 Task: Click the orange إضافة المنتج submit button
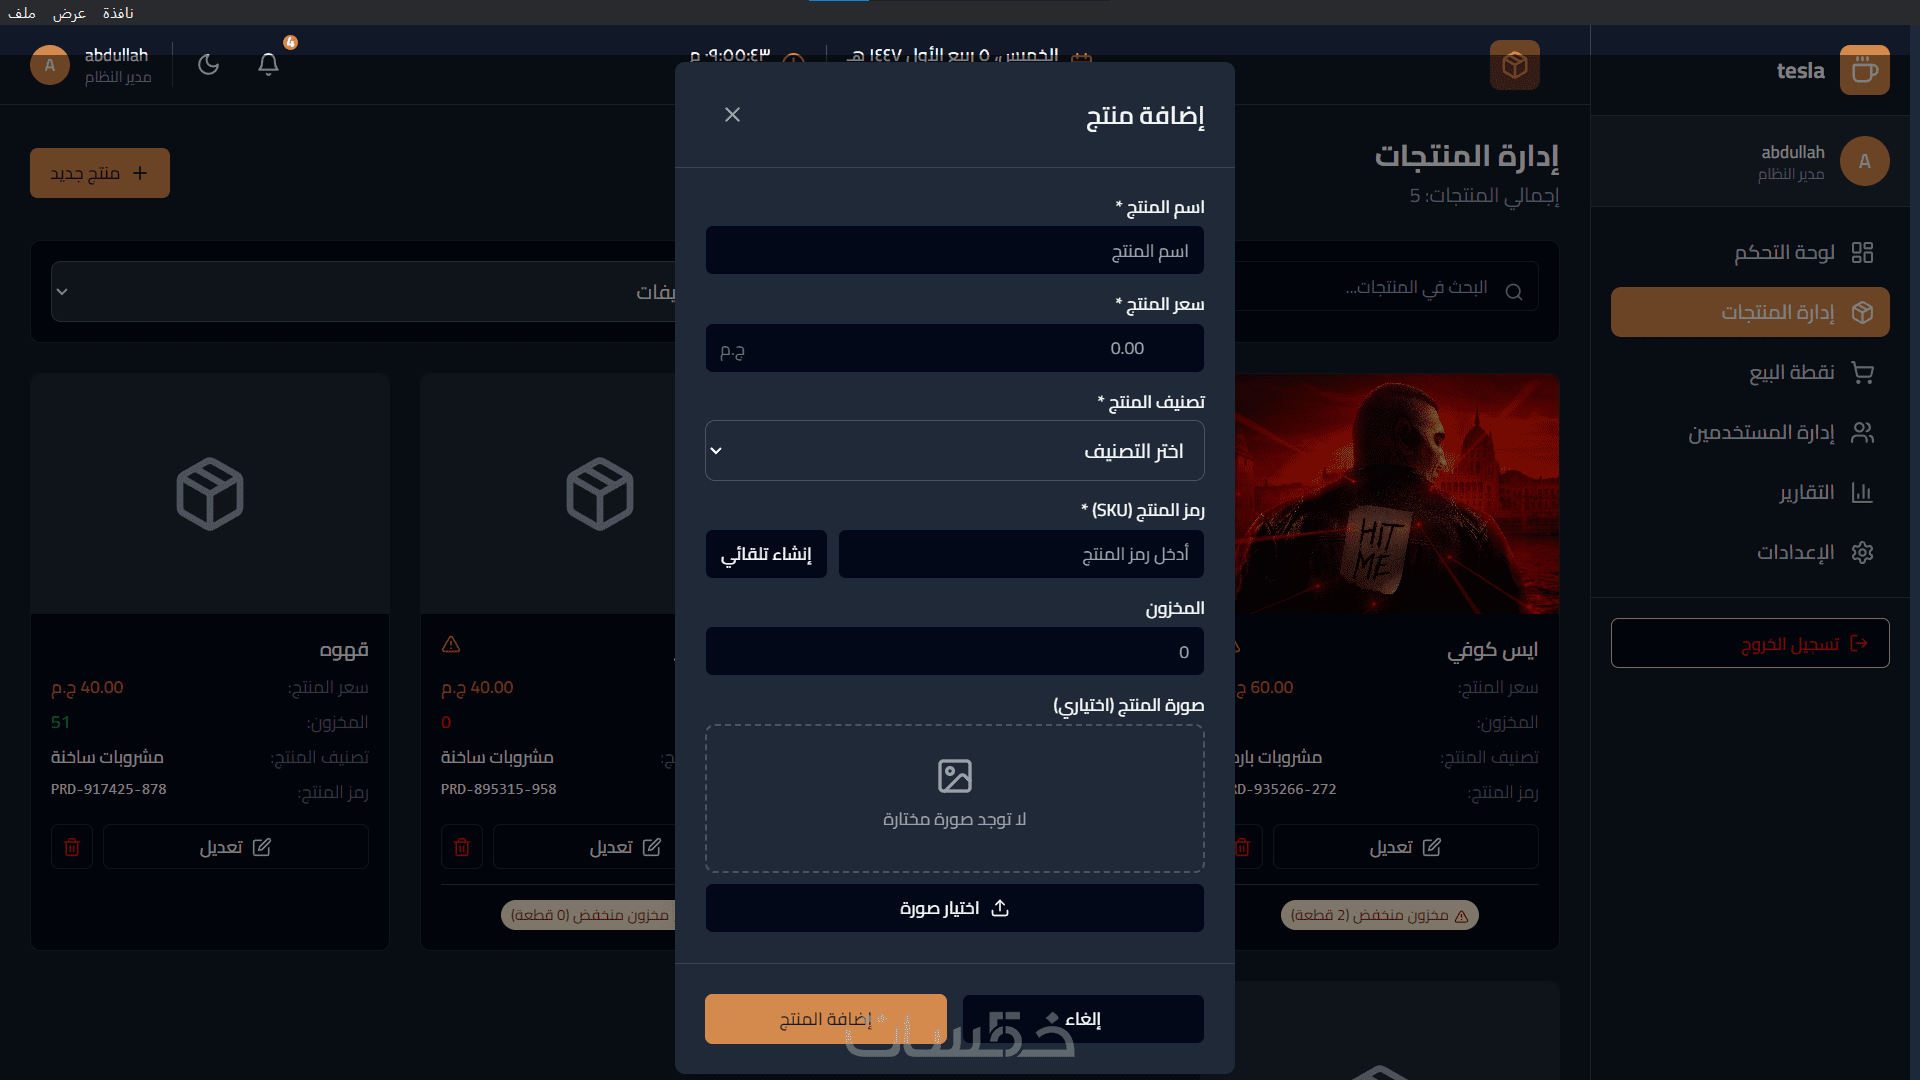[x=825, y=1019]
